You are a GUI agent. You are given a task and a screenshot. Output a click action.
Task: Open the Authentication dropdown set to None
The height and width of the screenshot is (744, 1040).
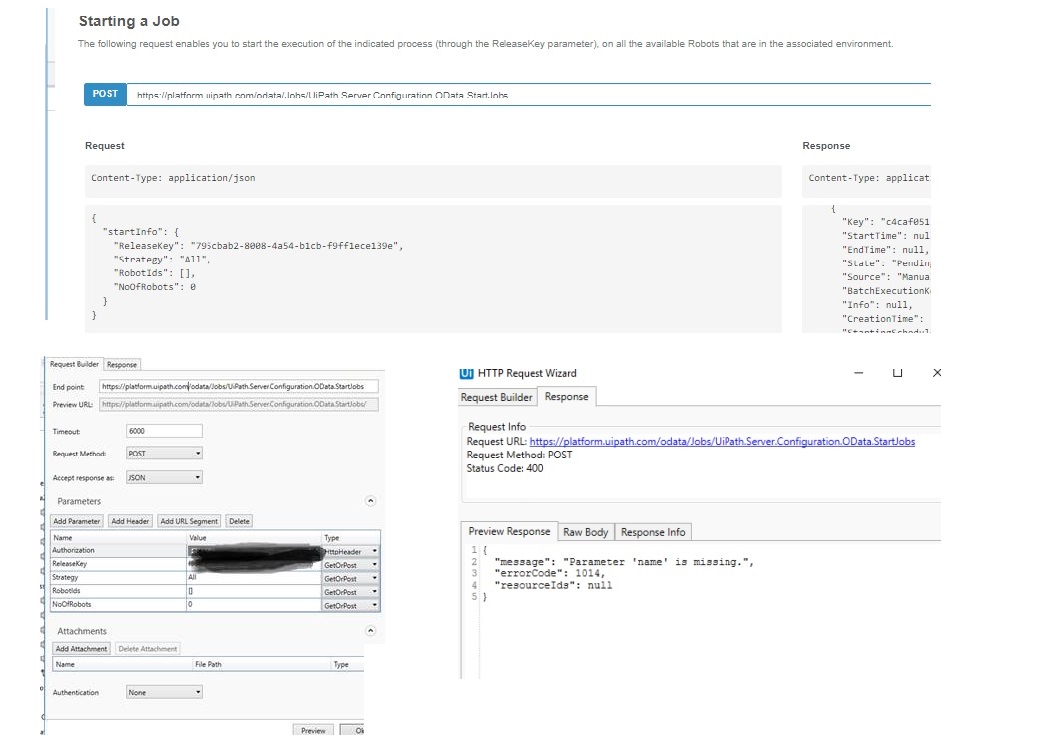[164, 692]
